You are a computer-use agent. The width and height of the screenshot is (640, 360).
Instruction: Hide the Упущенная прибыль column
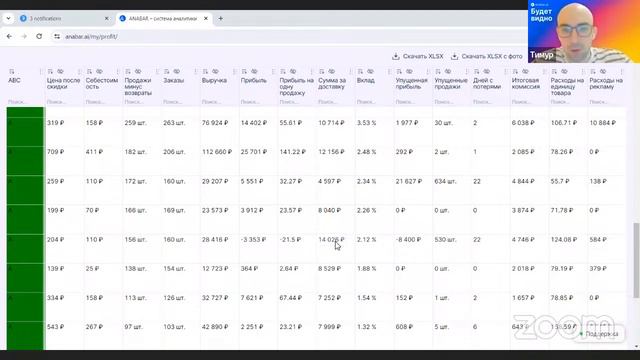click(x=409, y=72)
